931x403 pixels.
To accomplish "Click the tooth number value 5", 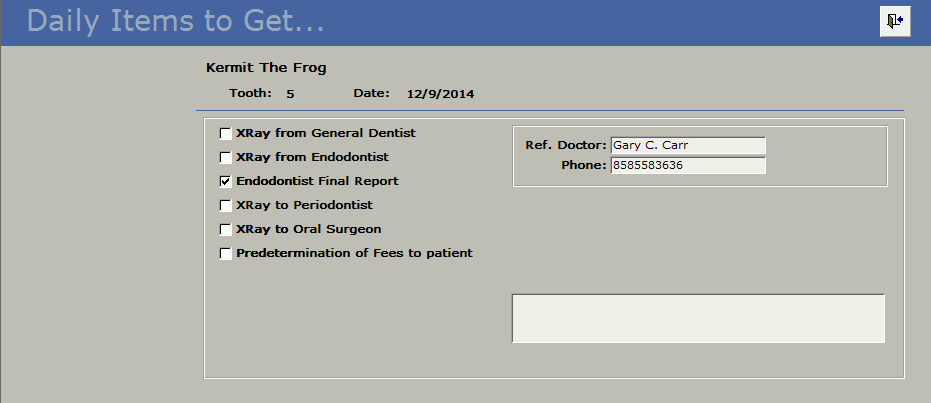I will 290,94.
